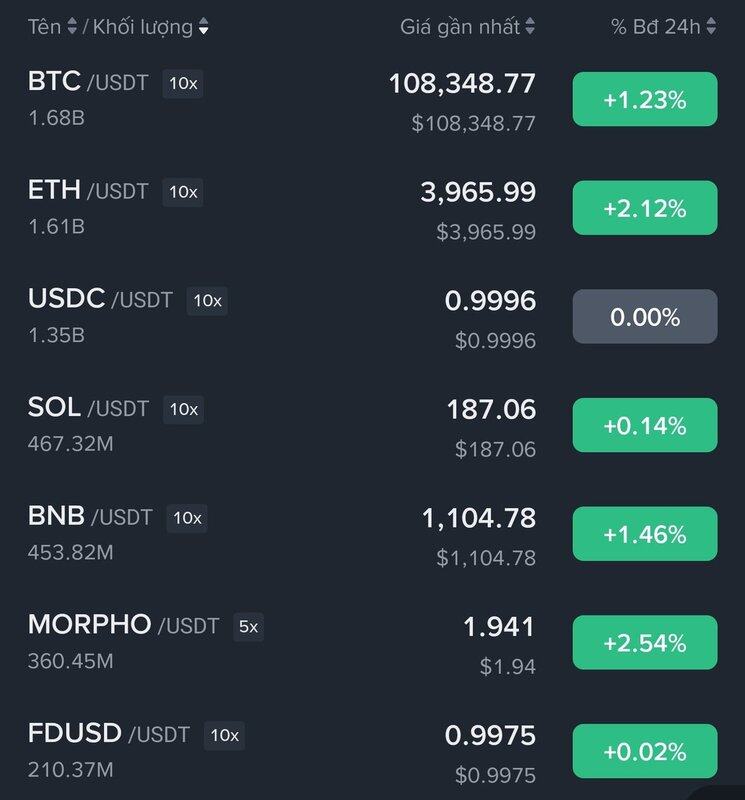
Task: Tap the BTC 10x leverage badge
Action: click(183, 83)
